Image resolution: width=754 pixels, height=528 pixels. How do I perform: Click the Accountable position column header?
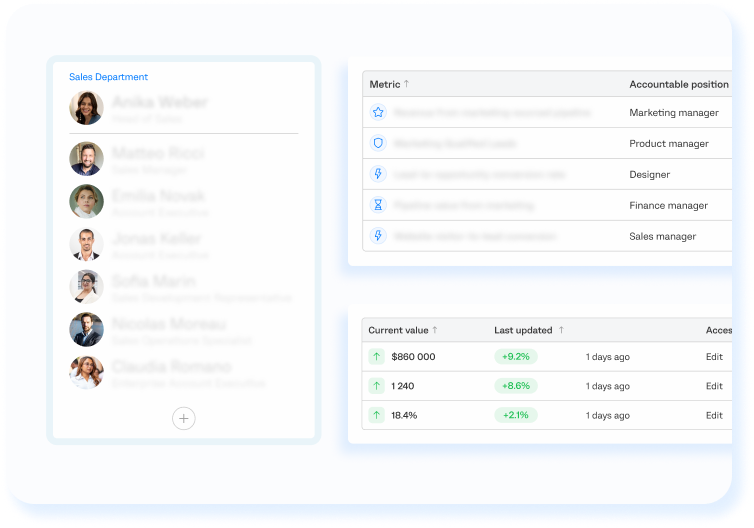pos(679,84)
